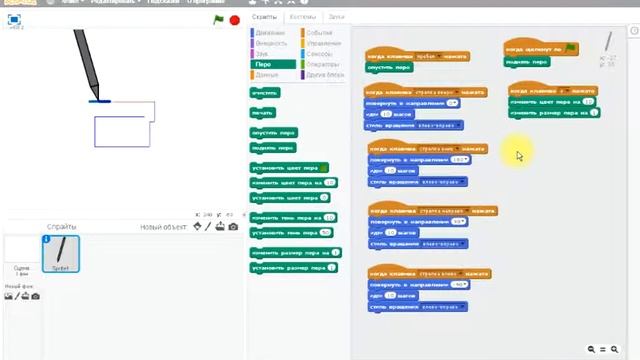Open key dropdown in стрелка вверх hat block
The width and height of the screenshot is (640, 360).
coord(437,92)
